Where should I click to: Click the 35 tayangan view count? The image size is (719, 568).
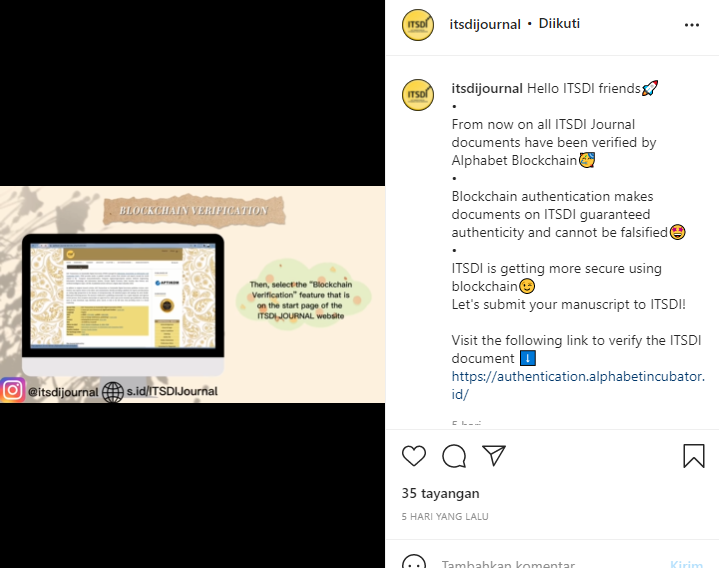[440, 493]
